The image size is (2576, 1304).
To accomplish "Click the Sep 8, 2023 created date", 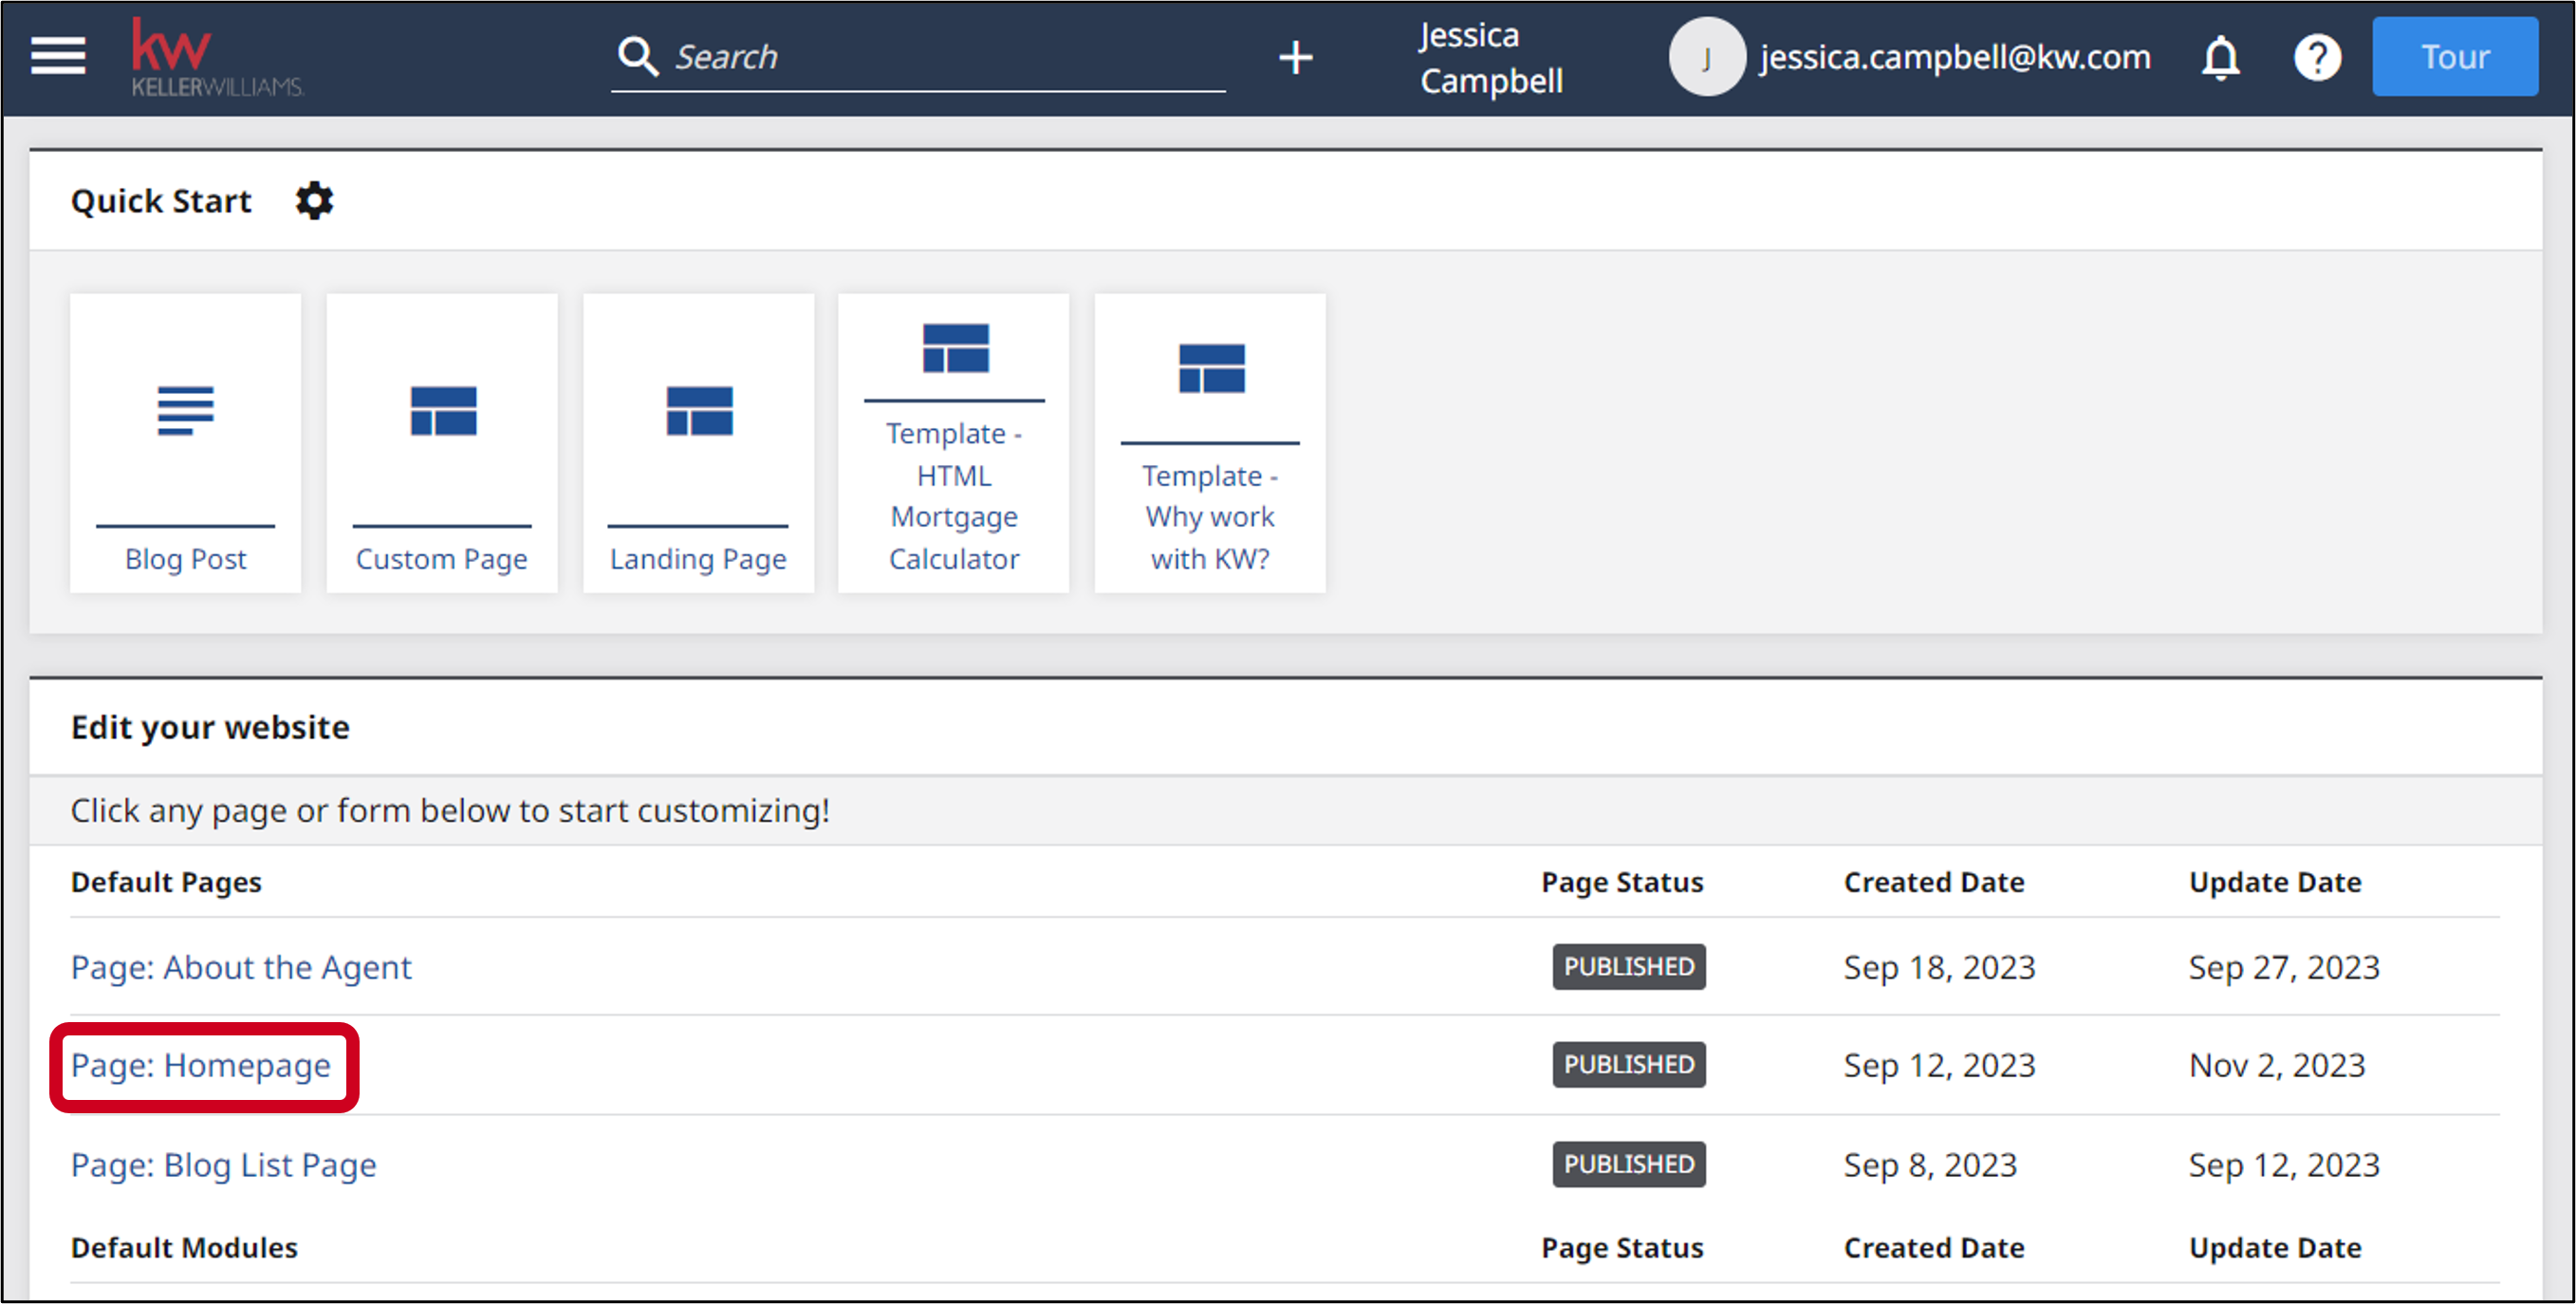I will tap(1930, 1165).
